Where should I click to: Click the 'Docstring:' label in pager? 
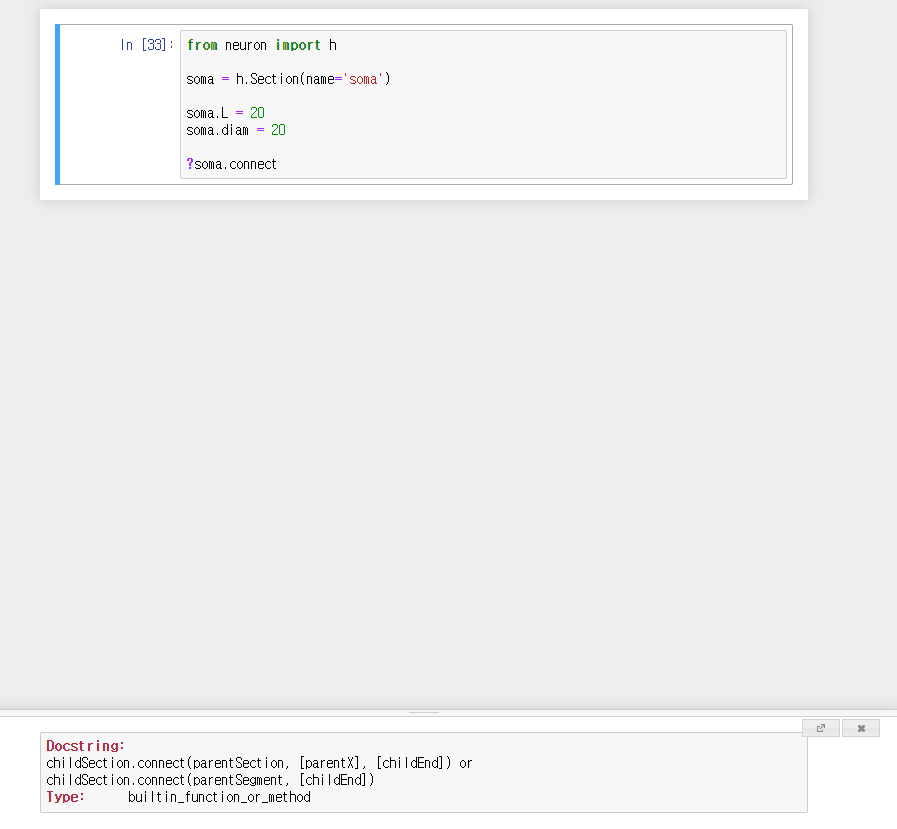click(x=86, y=745)
